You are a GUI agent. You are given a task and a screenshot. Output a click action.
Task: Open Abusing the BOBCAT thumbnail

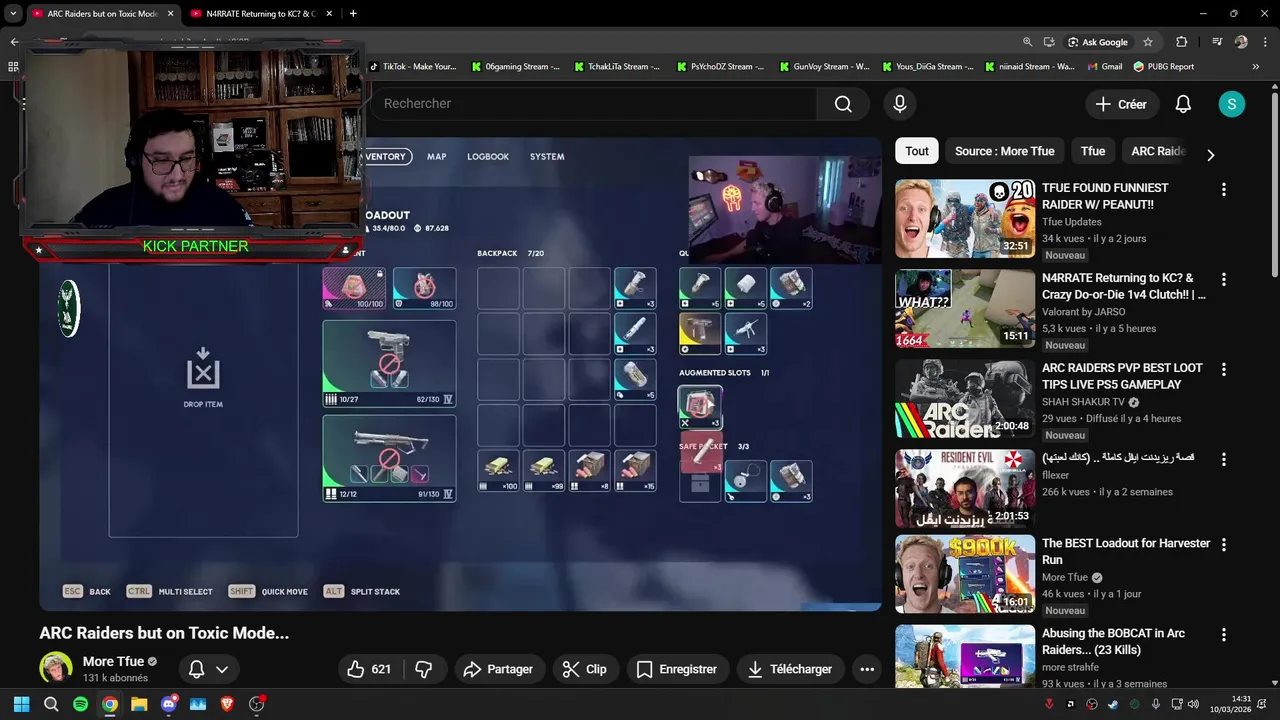click(965, 656)
